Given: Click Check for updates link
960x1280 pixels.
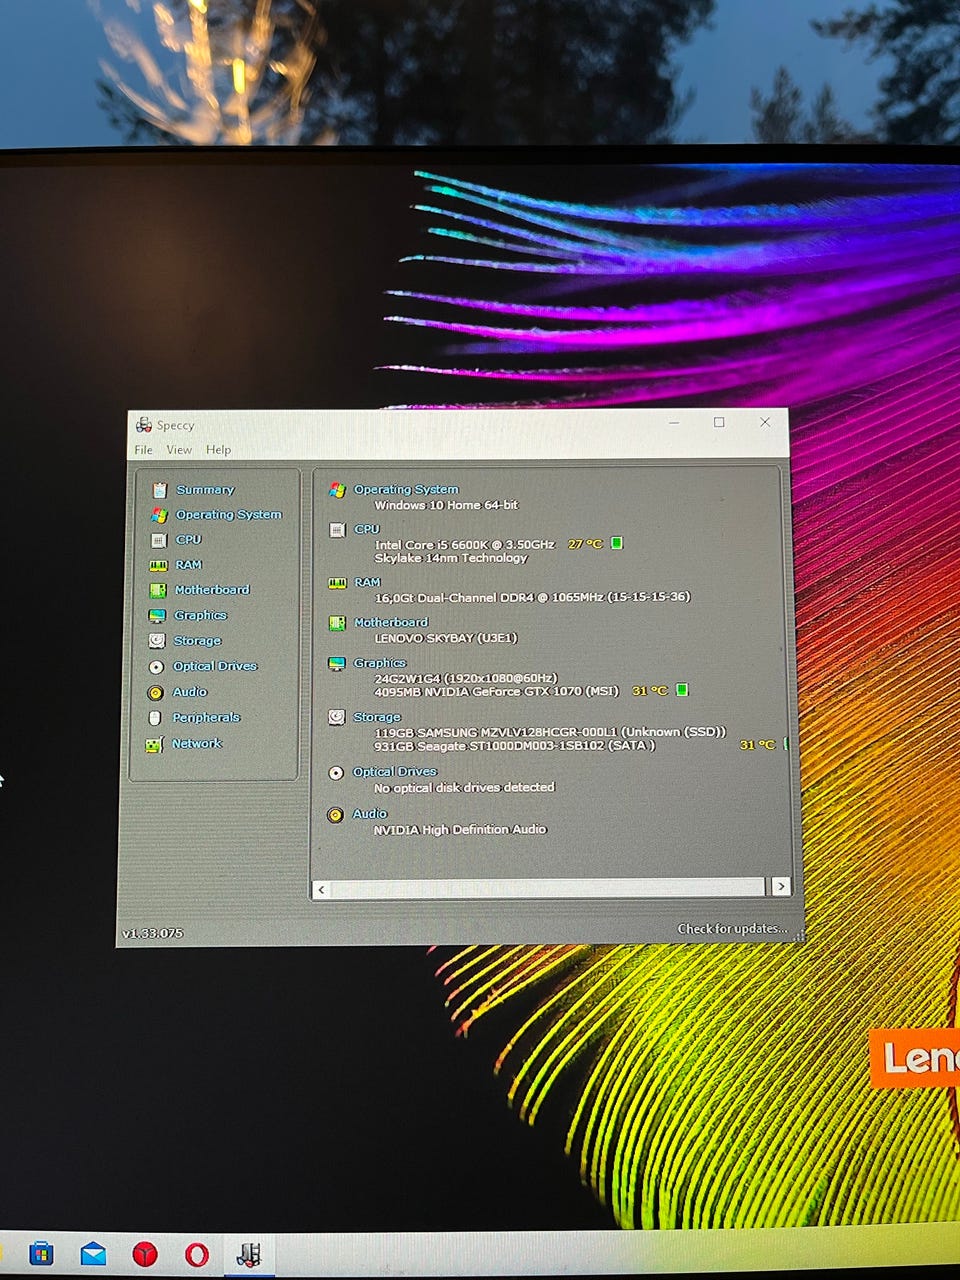Looking at the screenshot, I should (x=732, y=929).
